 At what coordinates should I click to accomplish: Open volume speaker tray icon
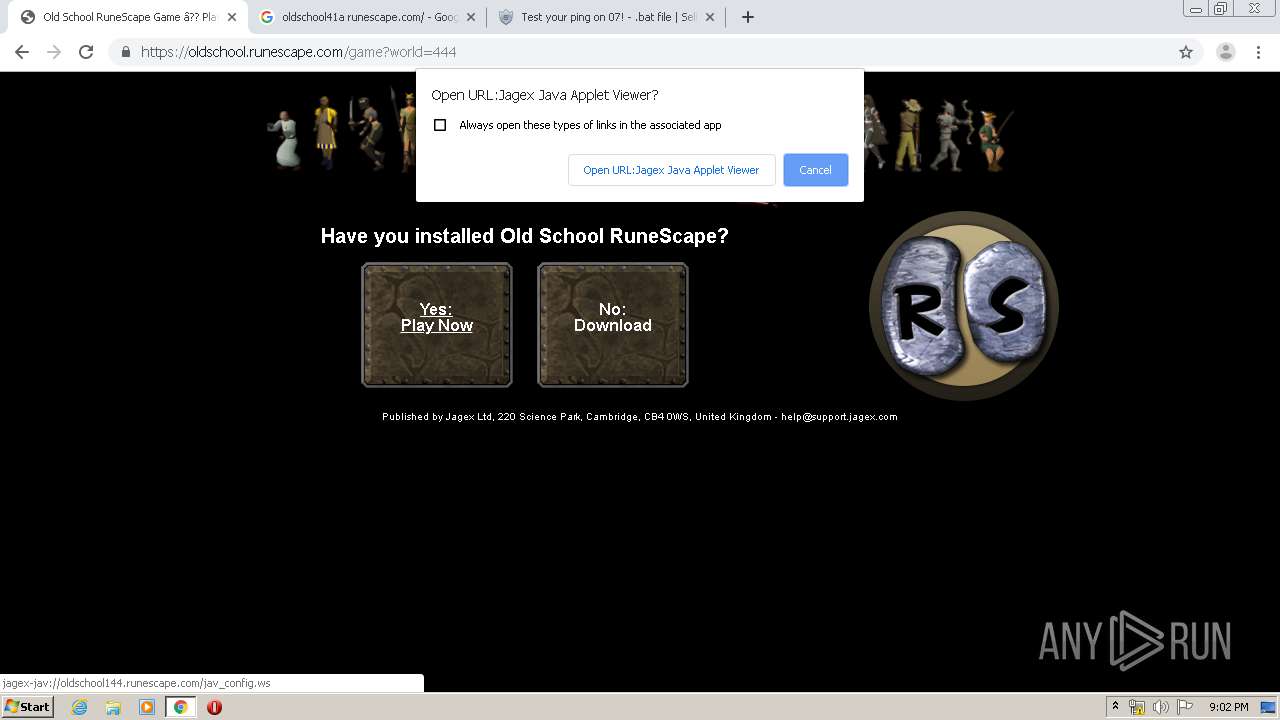point(1160,707)
